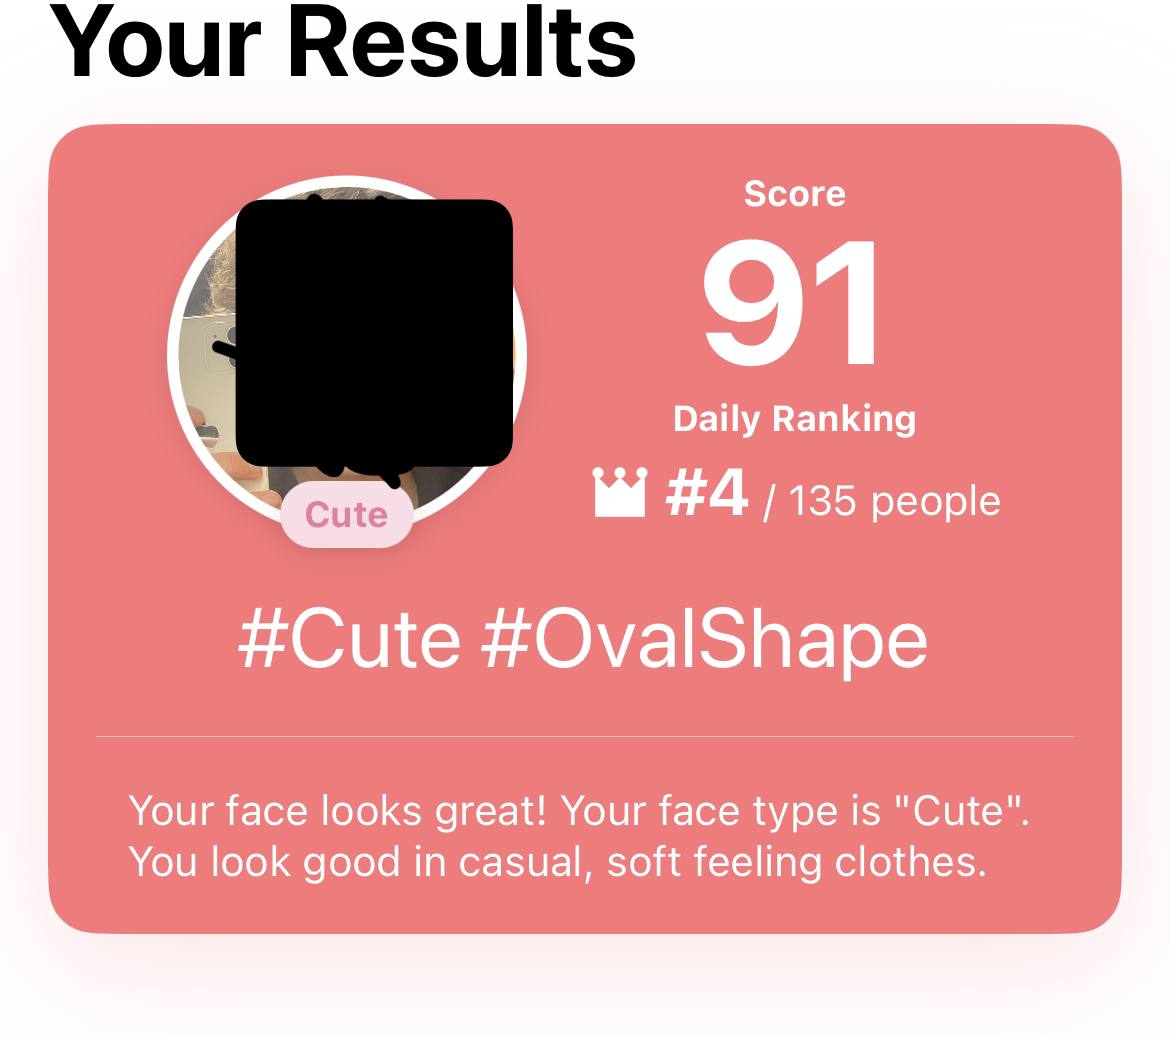Tap the large score number 91
This screenshot has width=1170, height=1038.
792,302
